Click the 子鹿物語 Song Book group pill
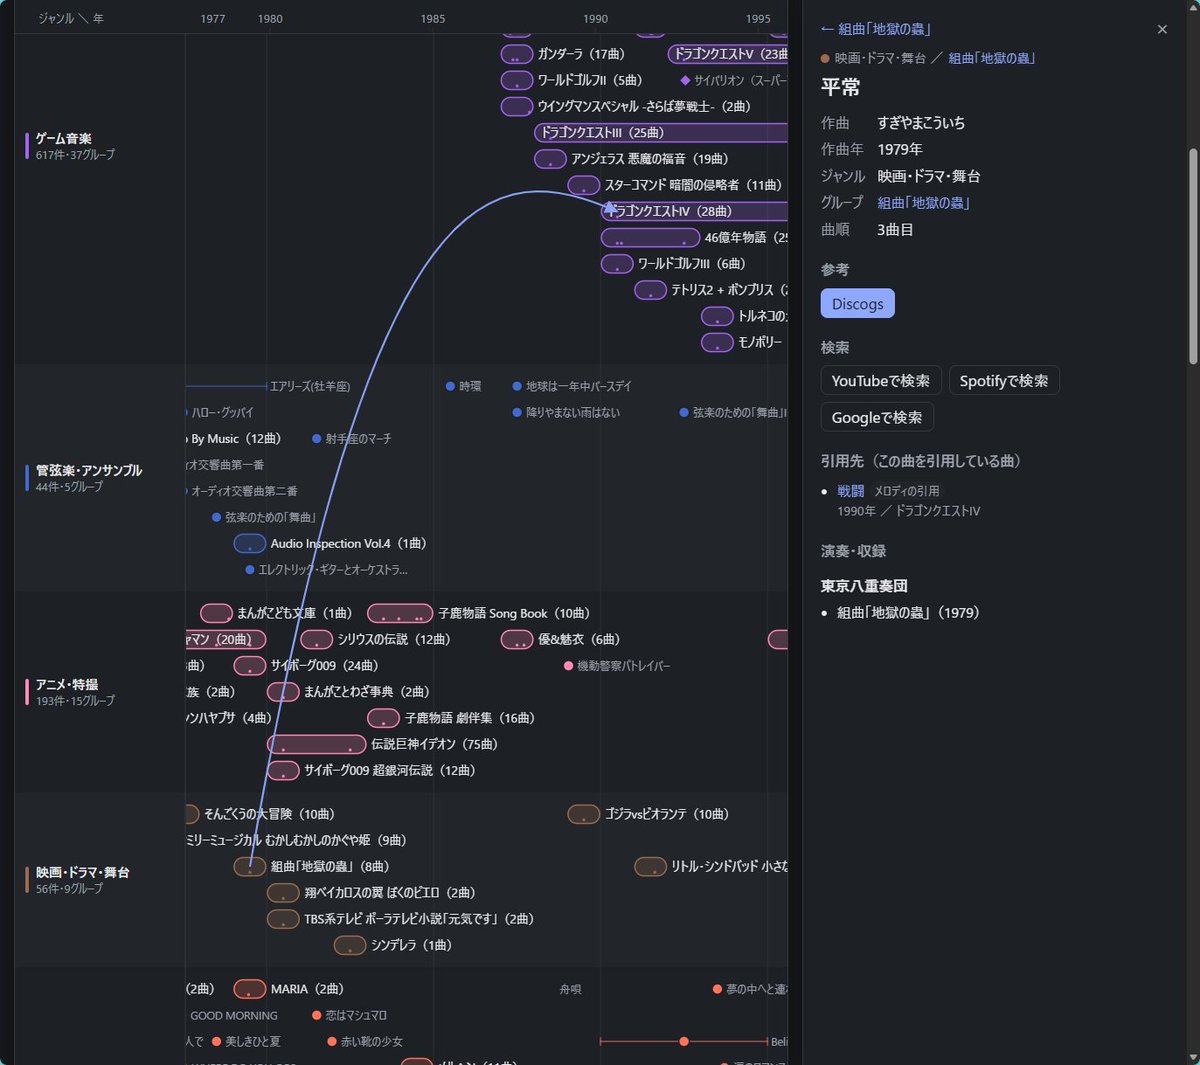This screenshot has height=1065, width=1200. coord(400,613)
